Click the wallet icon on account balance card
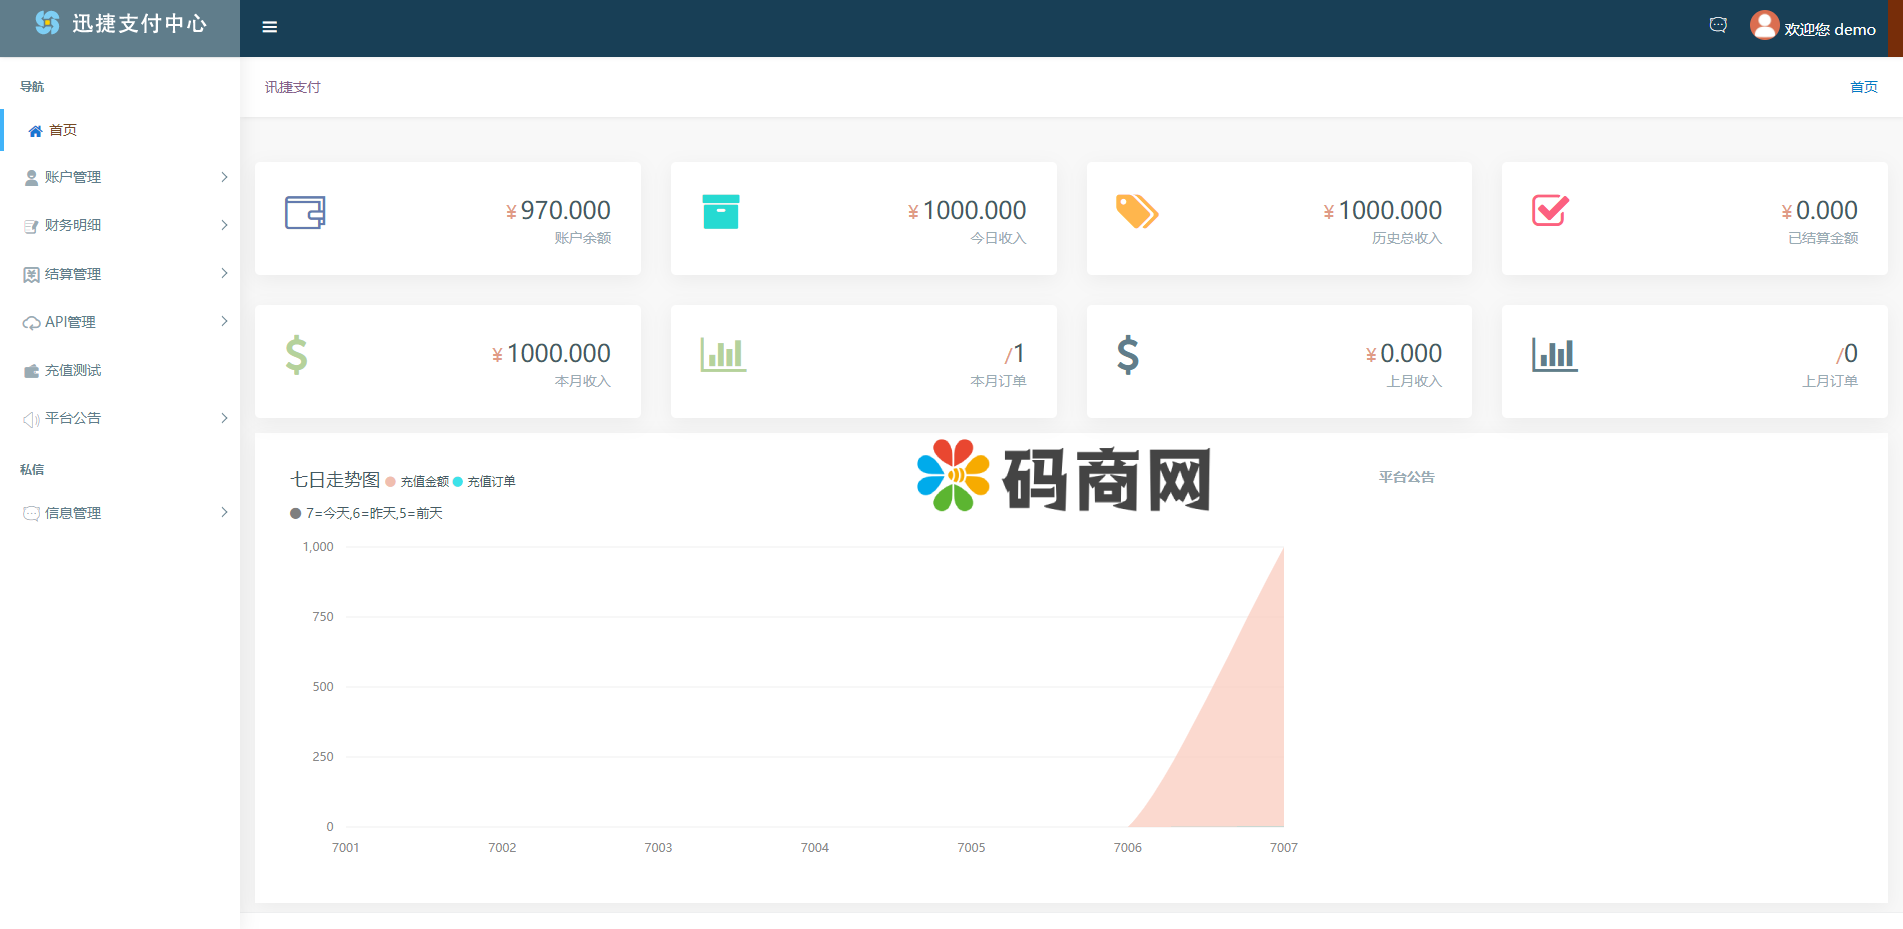1903x929 pixels. pyautogui.click(x=305, y=212)
